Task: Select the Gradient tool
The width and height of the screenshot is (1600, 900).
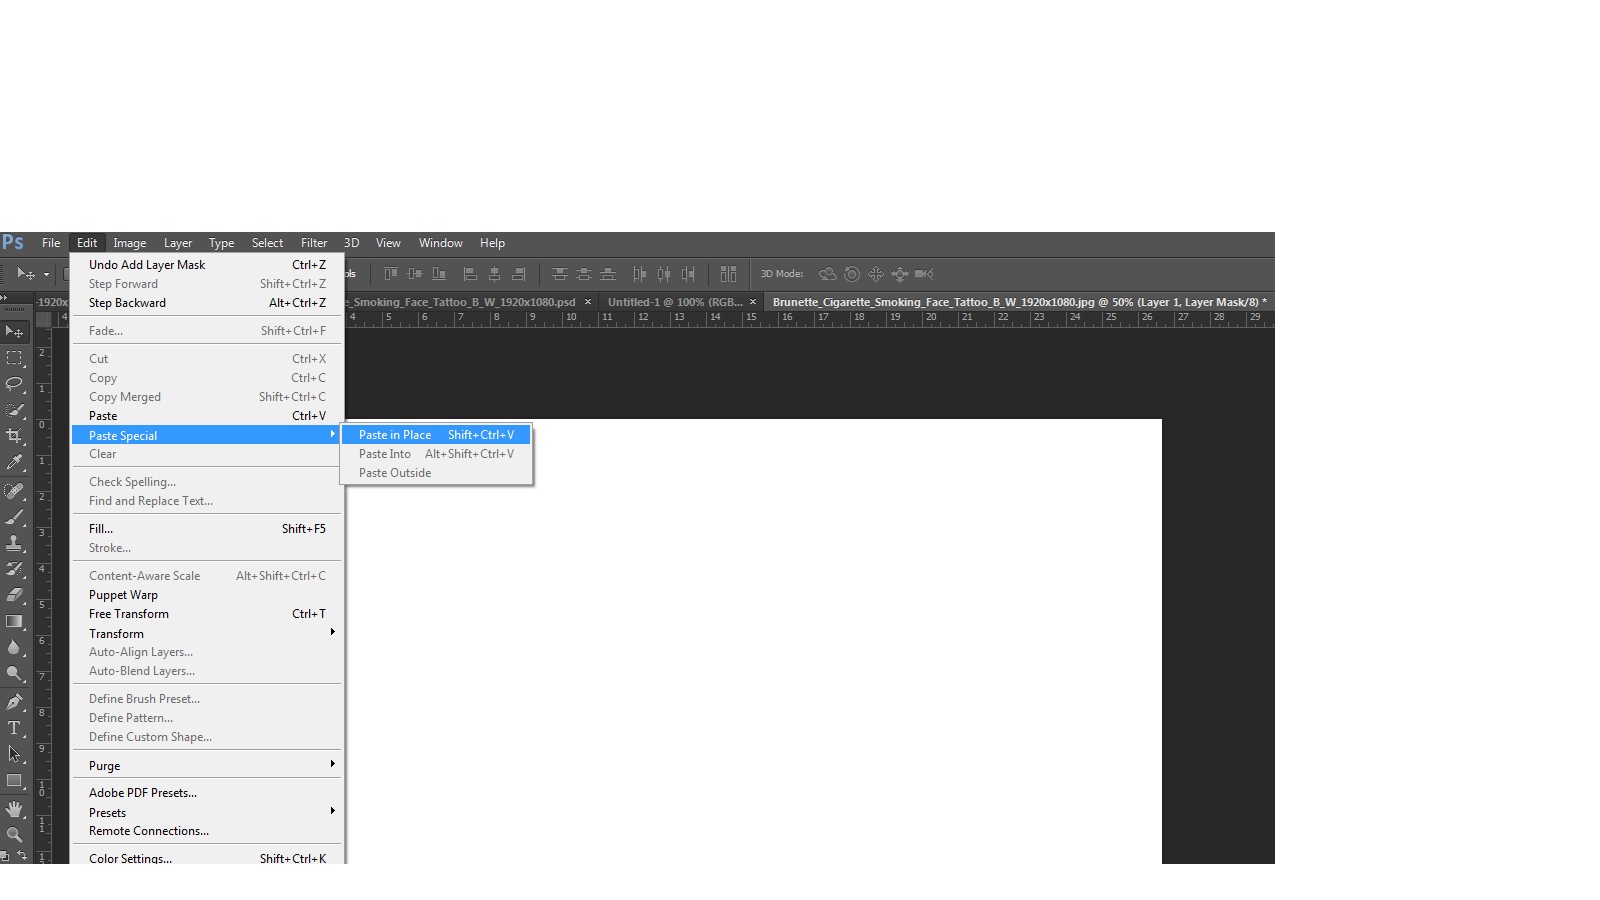Action: (x=15, y=621)
